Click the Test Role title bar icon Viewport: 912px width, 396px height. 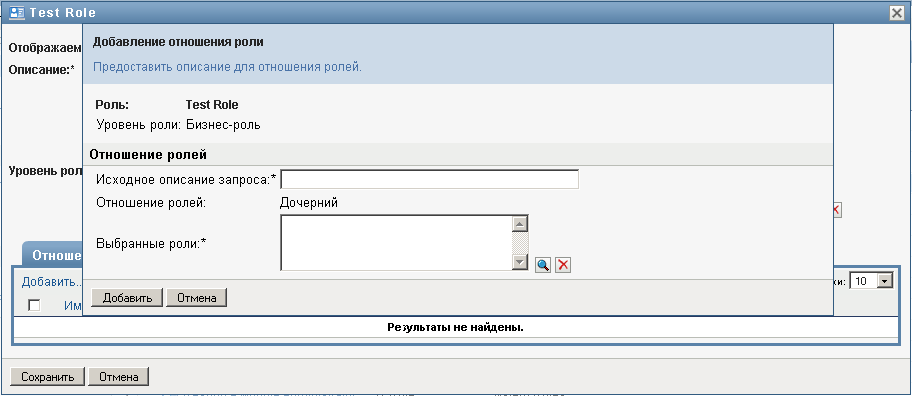pyautogui.click(x=17, y=12)
